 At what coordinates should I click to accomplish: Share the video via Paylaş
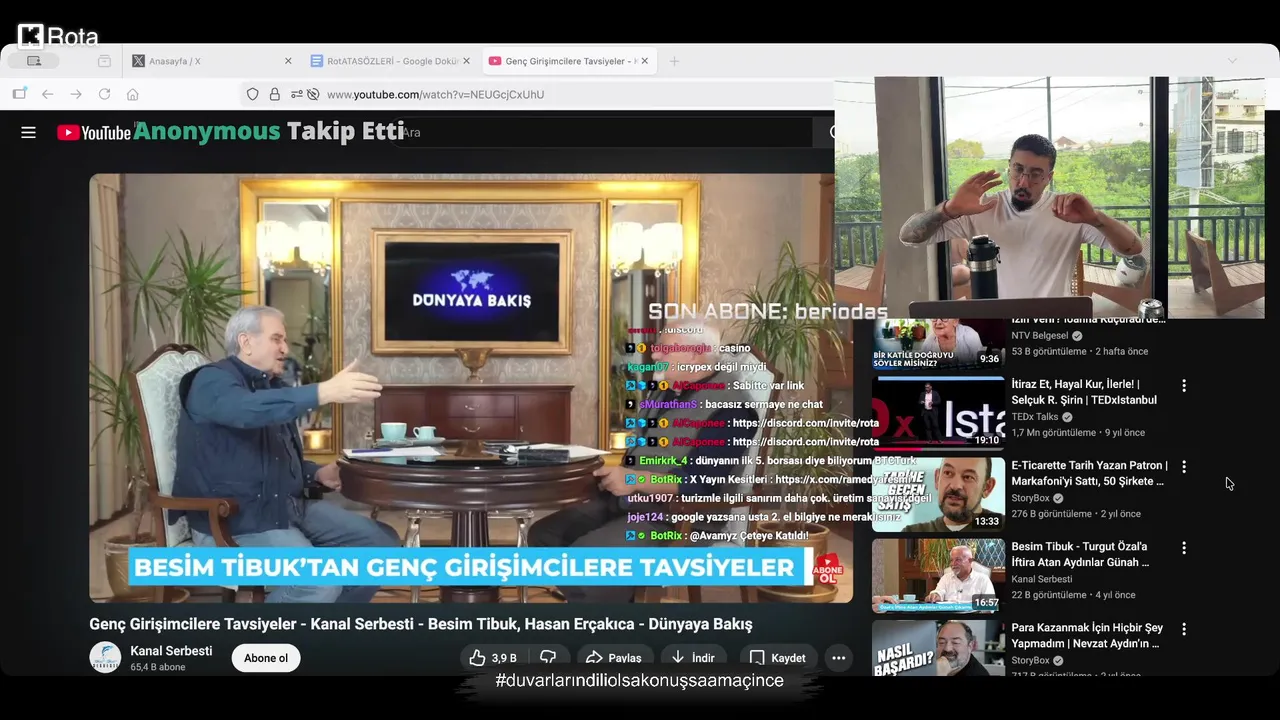(x=613, y=658)
